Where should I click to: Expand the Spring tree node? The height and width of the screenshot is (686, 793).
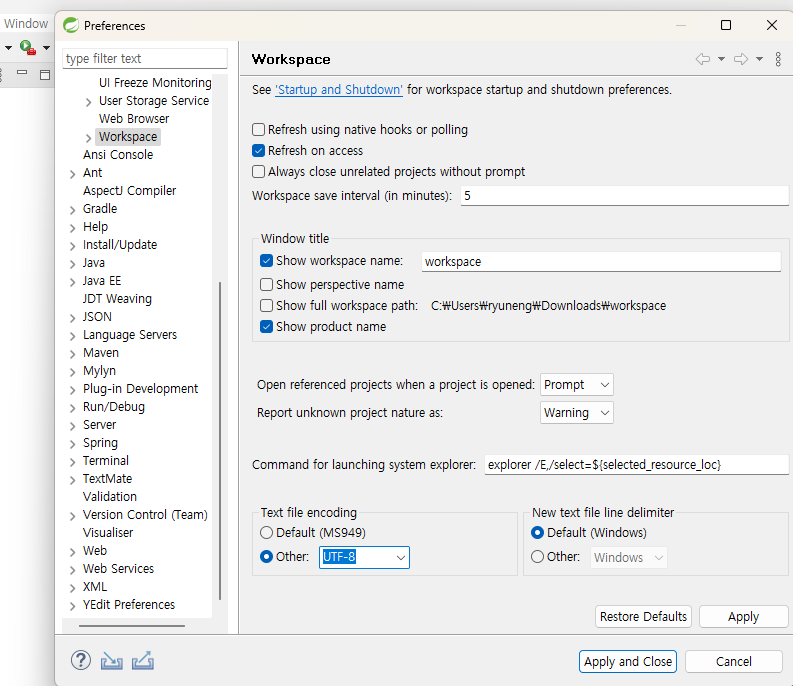pos(72,444)
